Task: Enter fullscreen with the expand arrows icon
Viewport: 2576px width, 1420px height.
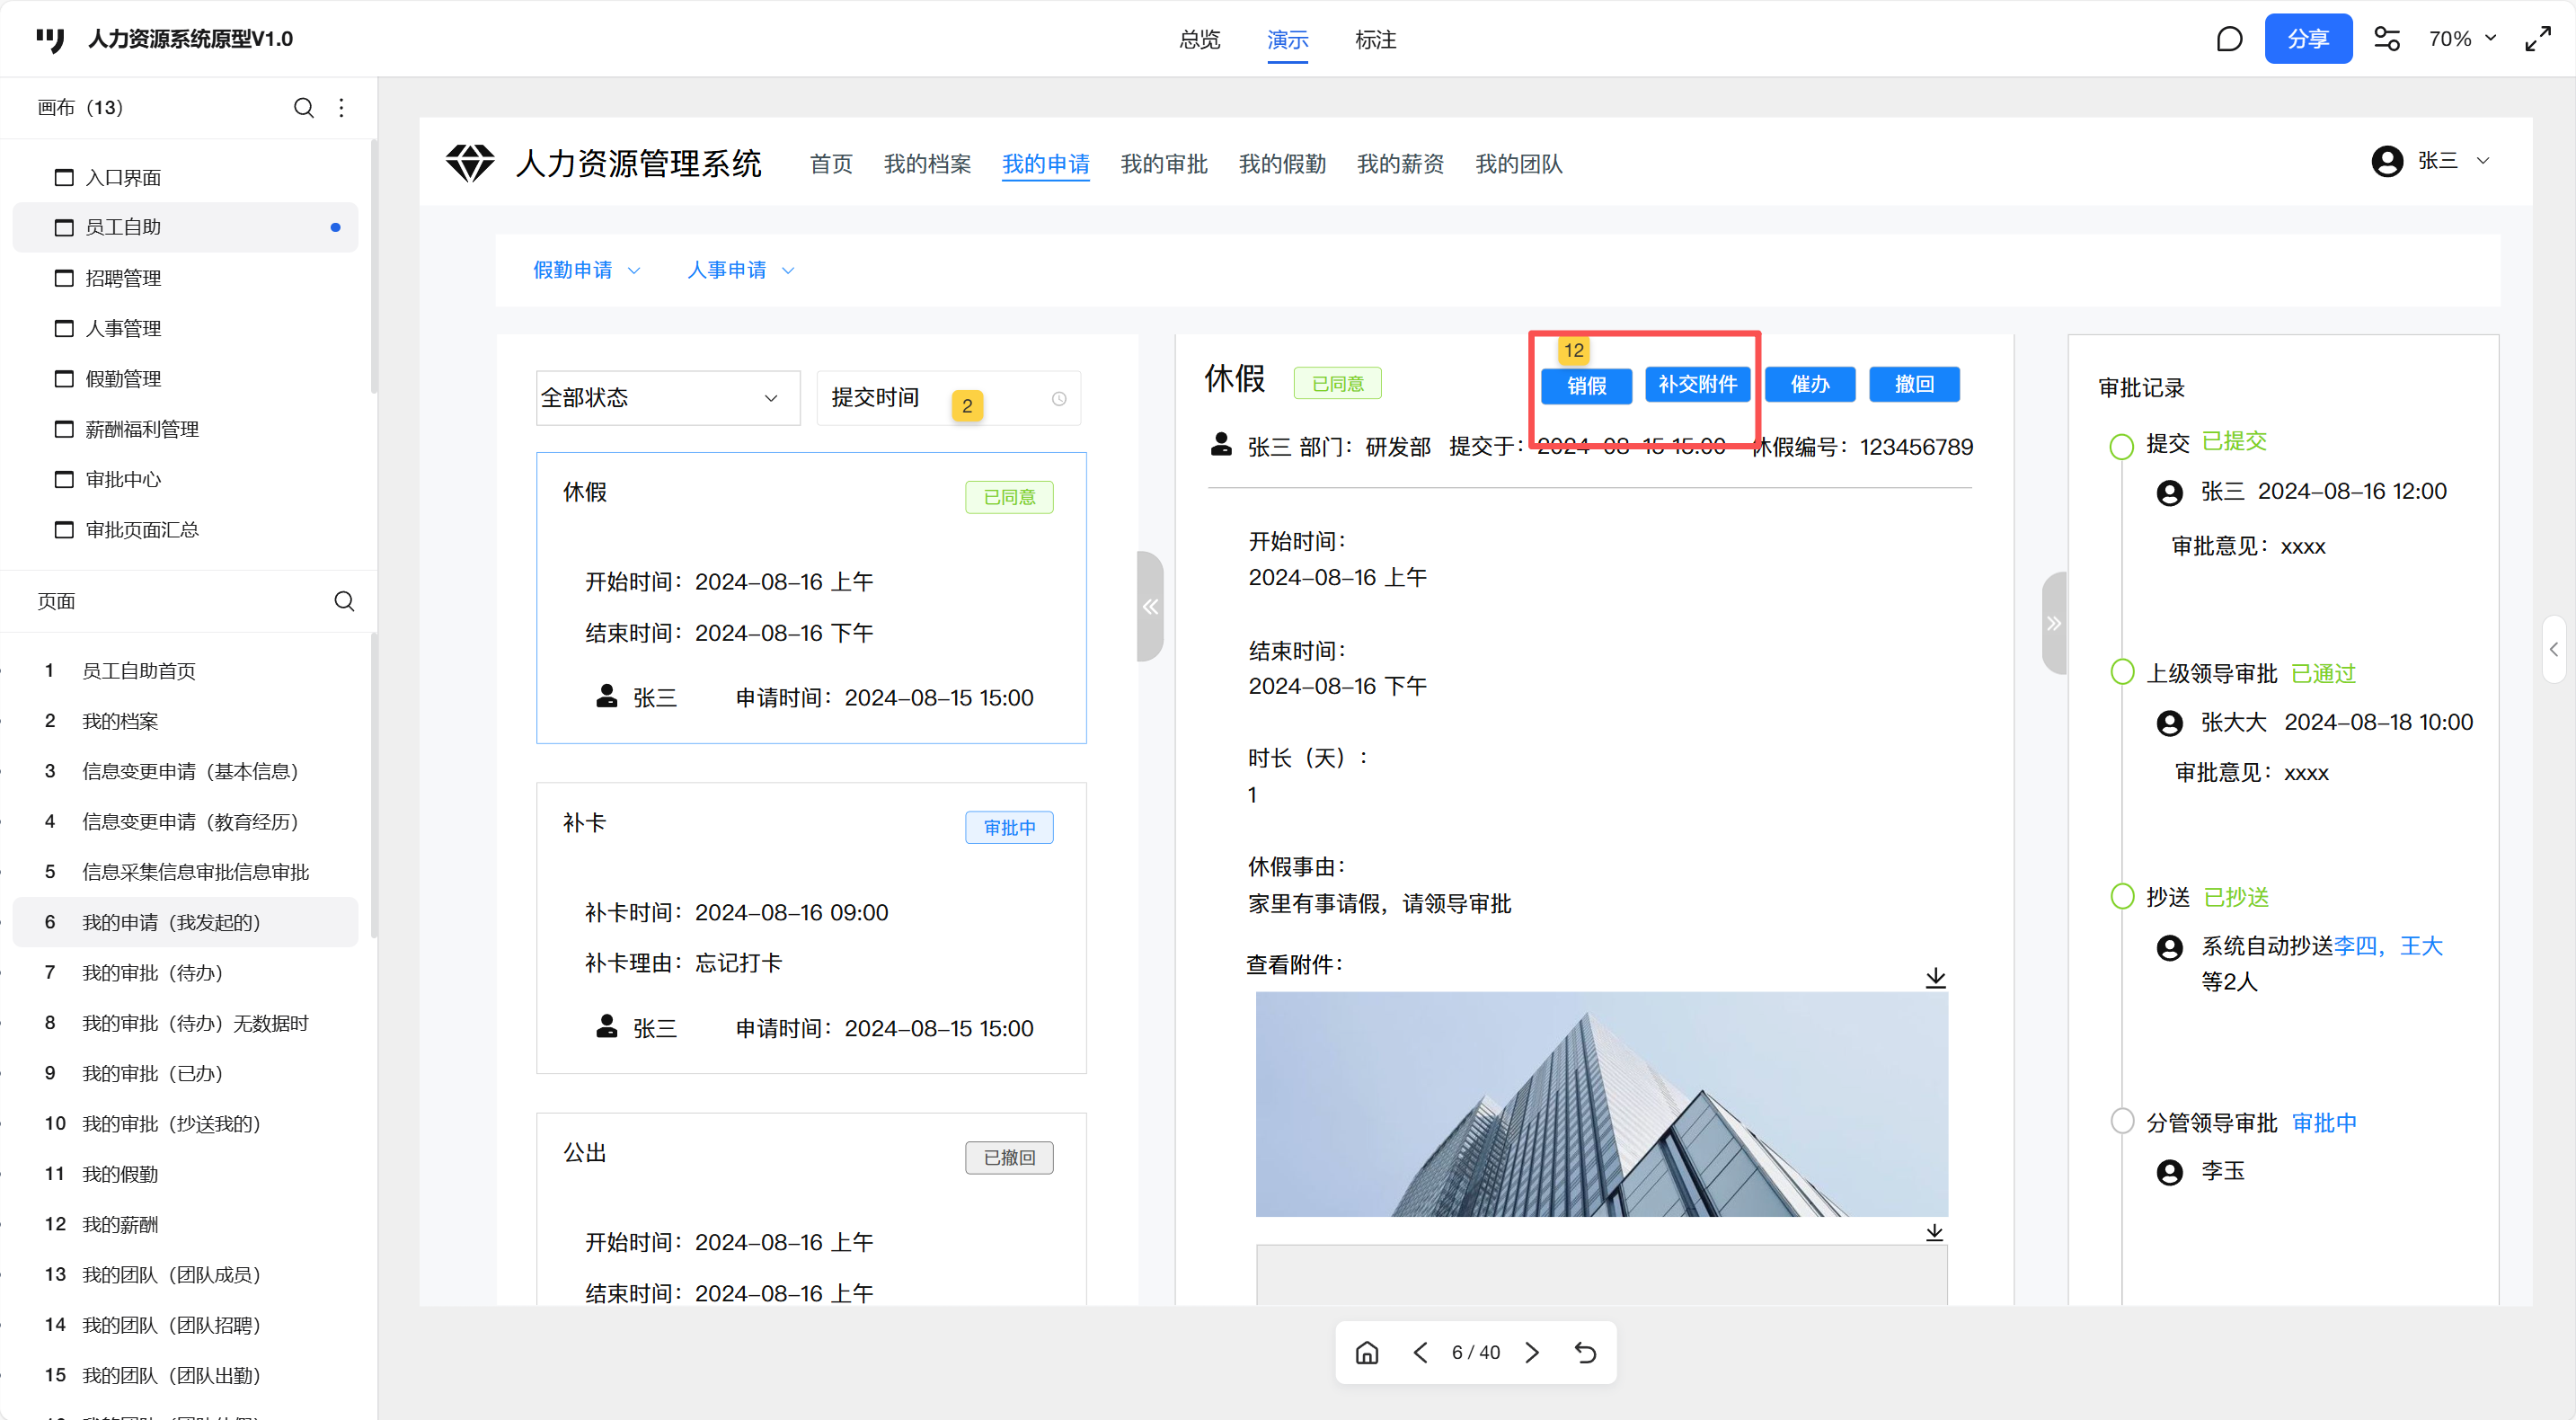Action: pyautogui.click(x=2537, y=39)
